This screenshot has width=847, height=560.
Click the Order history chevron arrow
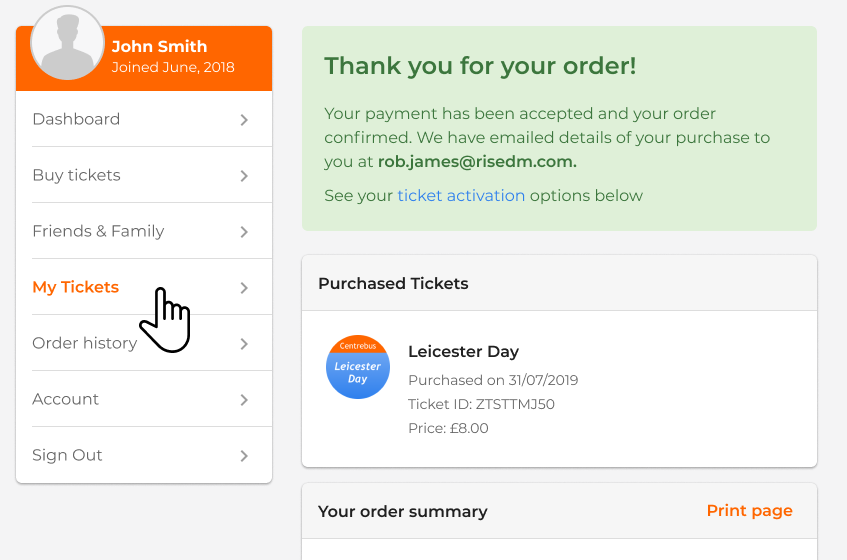[x=244, y=344]
